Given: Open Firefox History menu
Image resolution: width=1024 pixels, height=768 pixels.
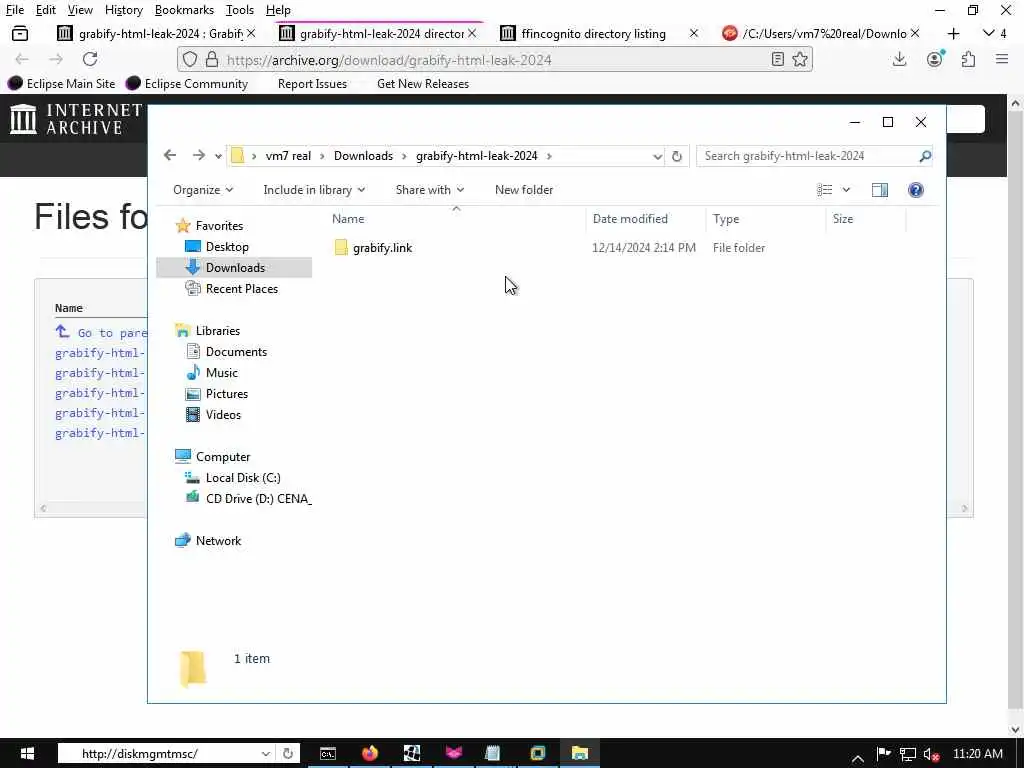Looking at the screenshot, I should [123, 10].
